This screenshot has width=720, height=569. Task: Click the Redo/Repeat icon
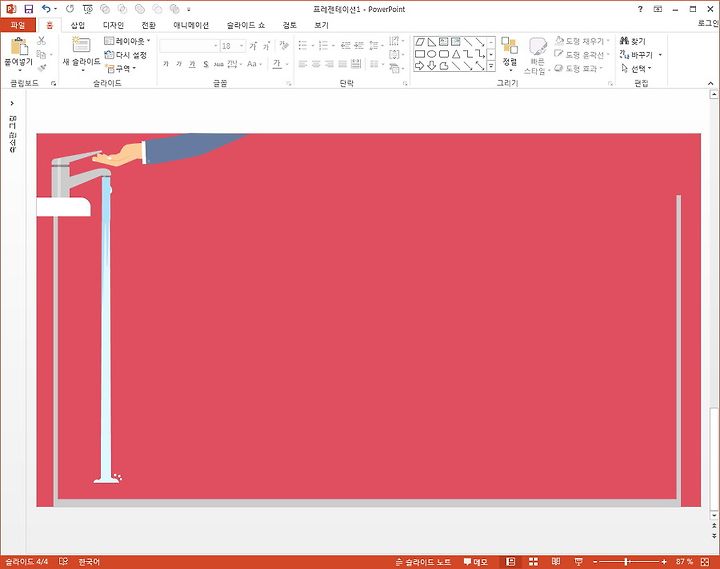[70, 9]
